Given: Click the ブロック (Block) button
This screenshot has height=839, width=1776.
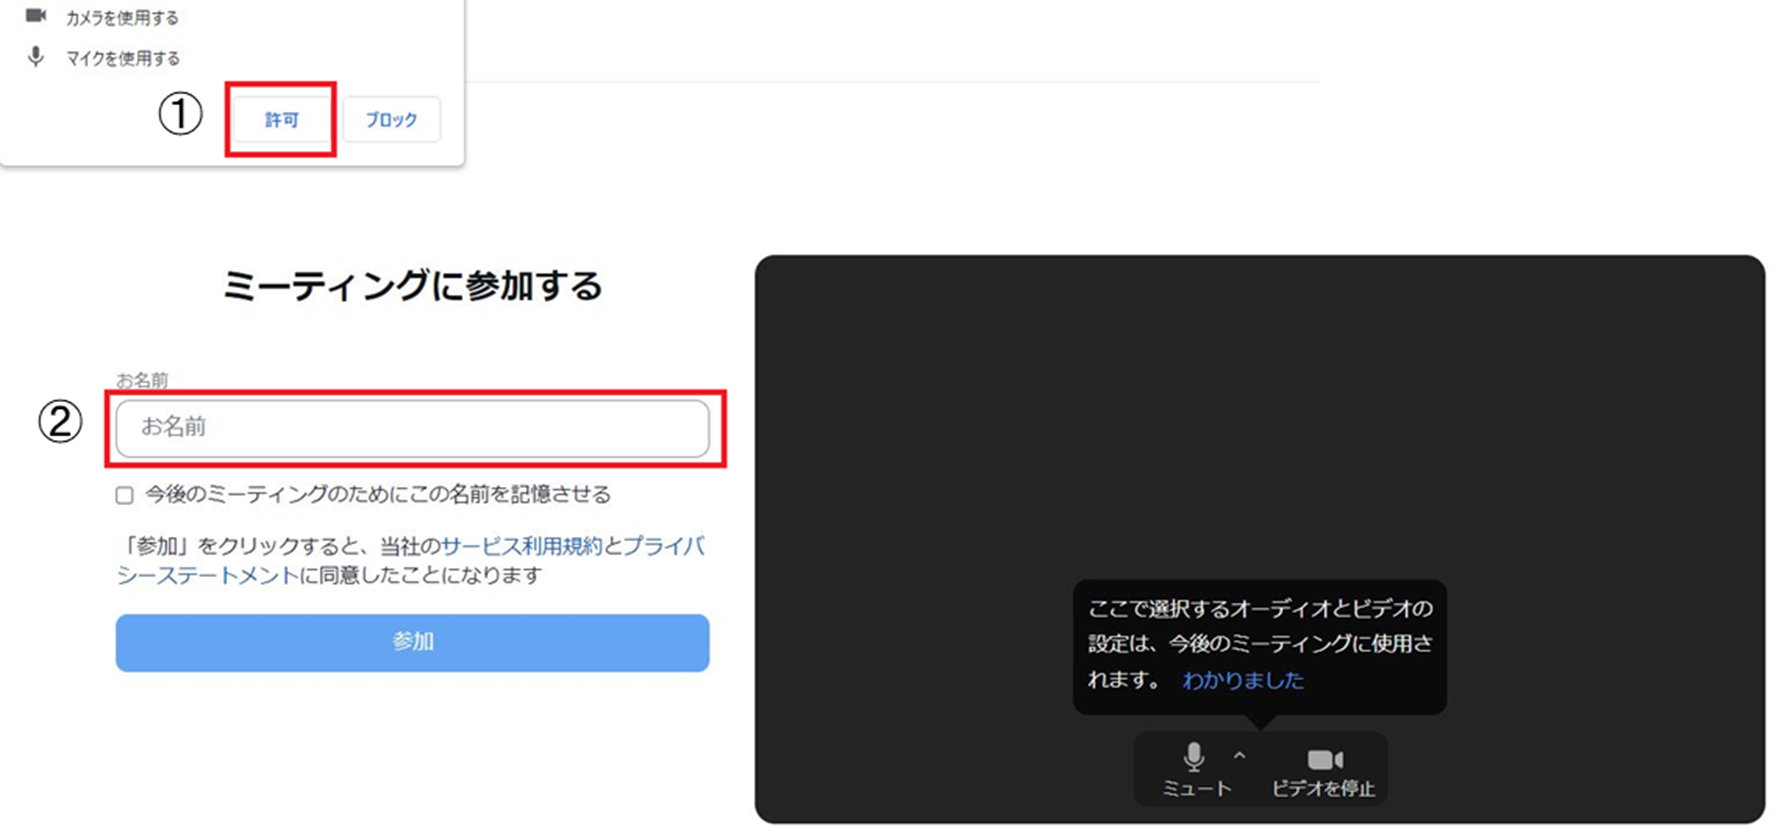Looking at the screenshot, I should coord(391,120).
